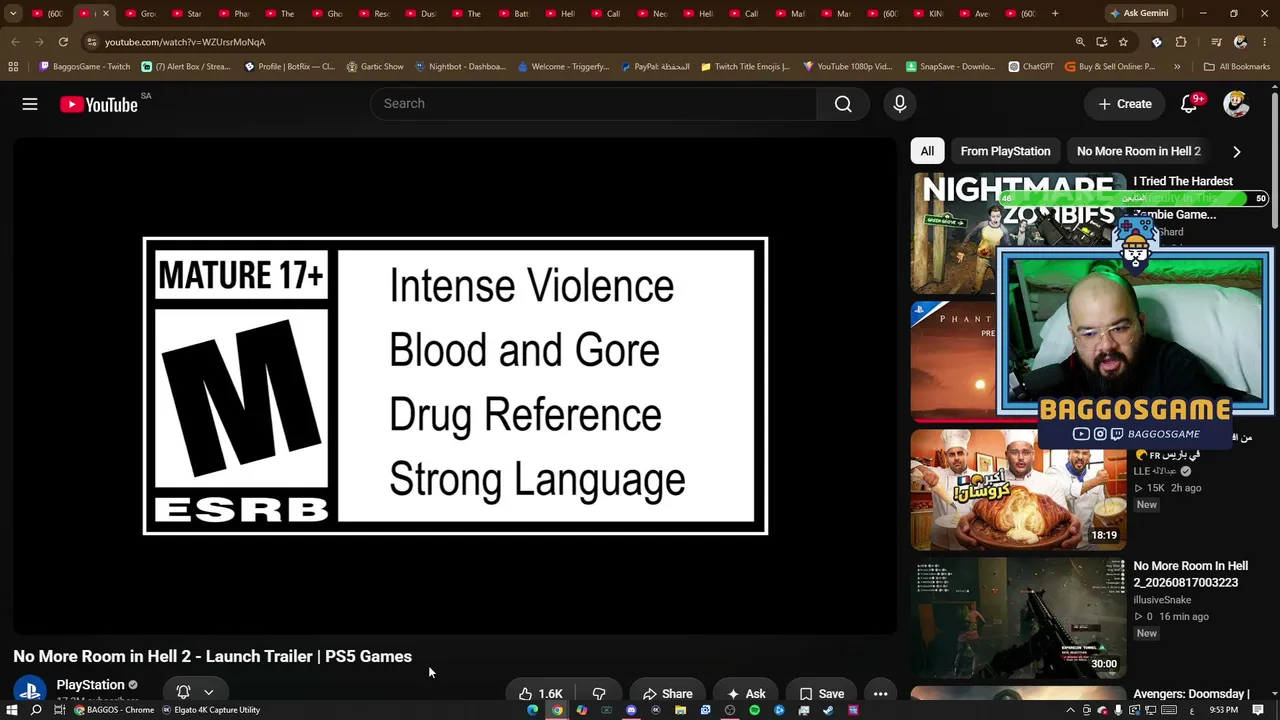The height and width of the screenshot is (720, 1280).
Task: Open the Nightmare Zombies video thumbnail
Action: pyautogui.click(x=1018, y=233)
